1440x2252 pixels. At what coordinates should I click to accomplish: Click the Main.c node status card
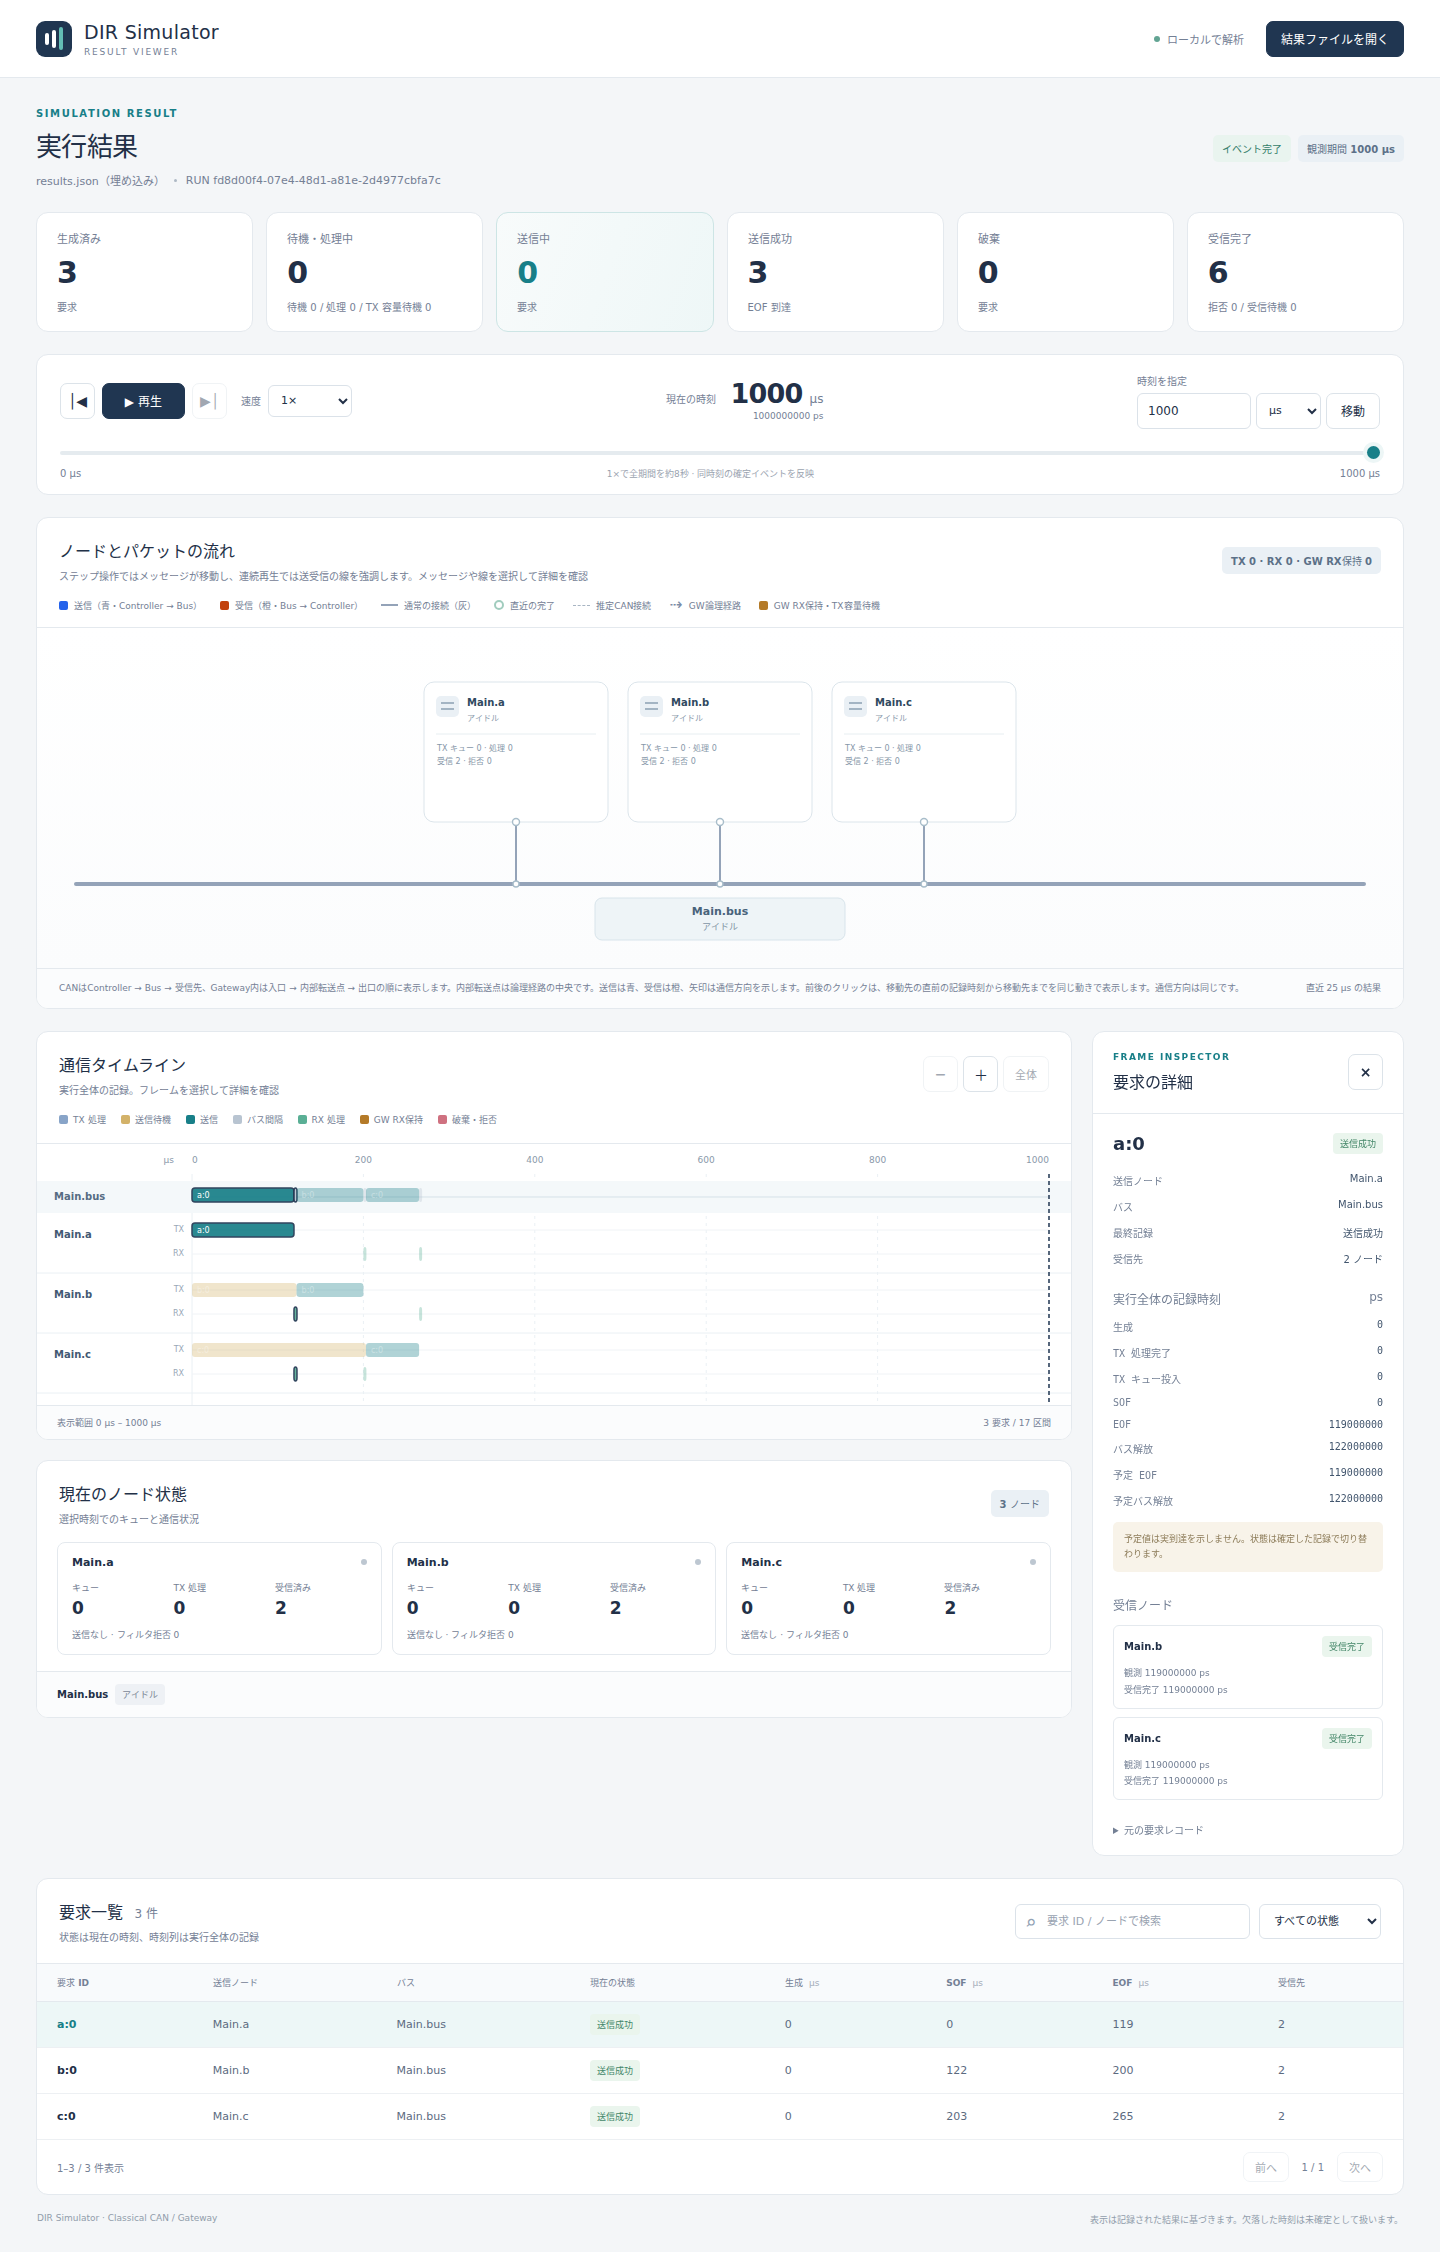(x=888, y=1598)
